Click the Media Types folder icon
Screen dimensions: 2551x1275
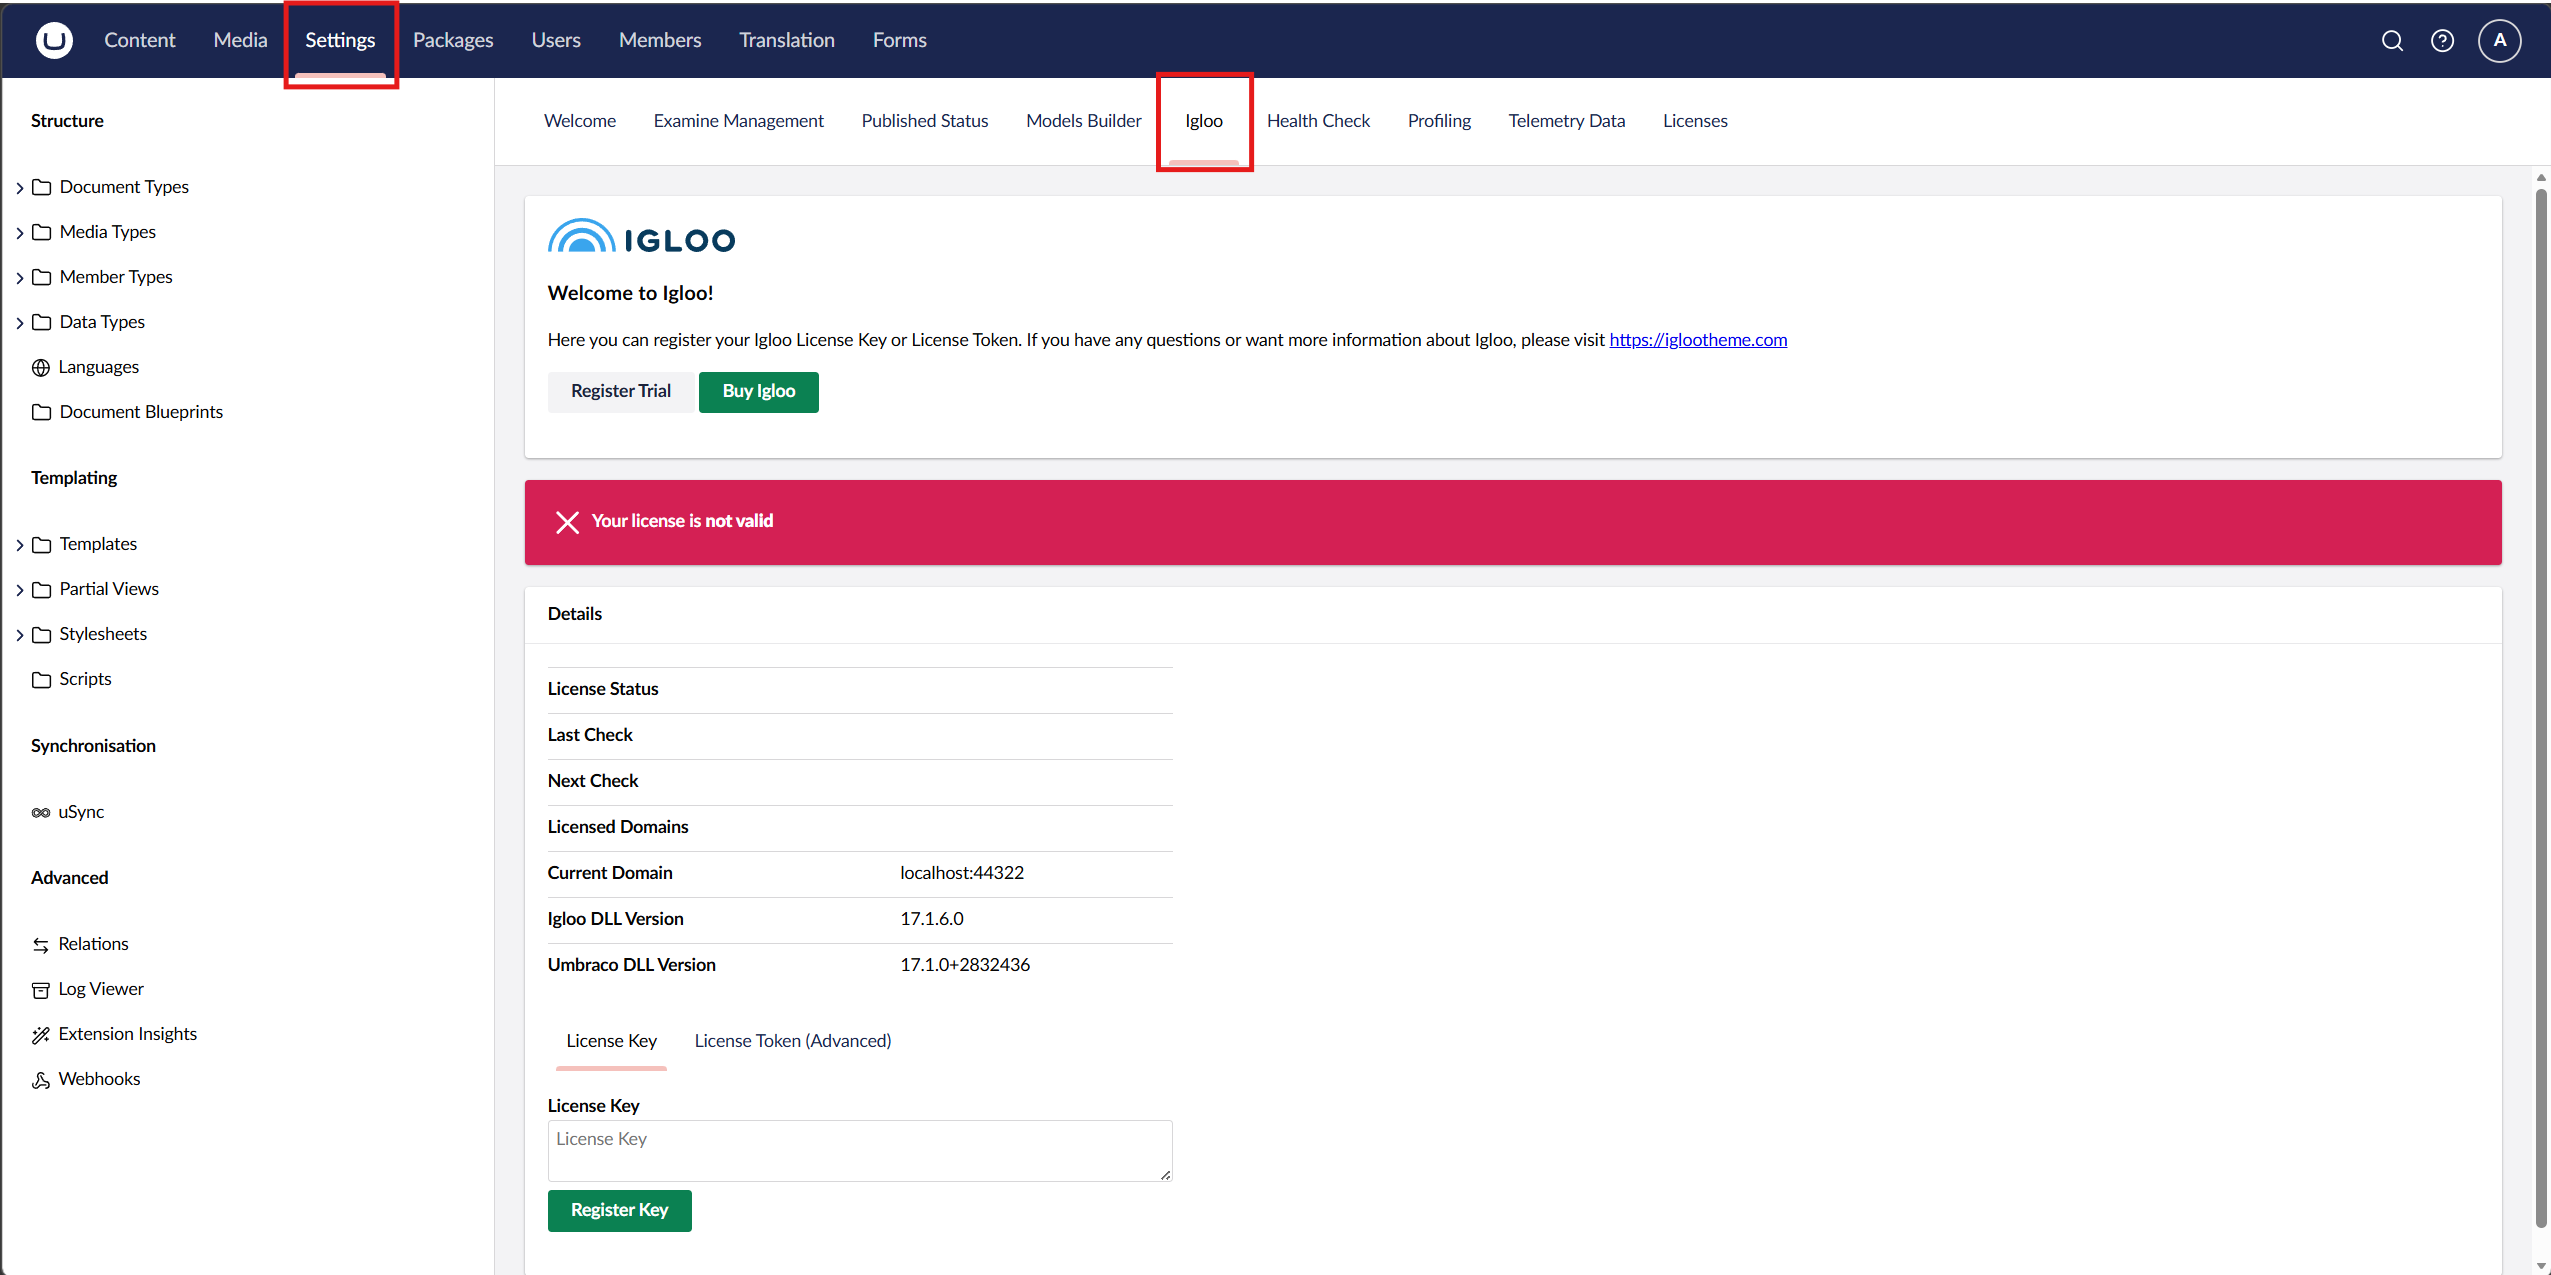[x=41, y=232]
